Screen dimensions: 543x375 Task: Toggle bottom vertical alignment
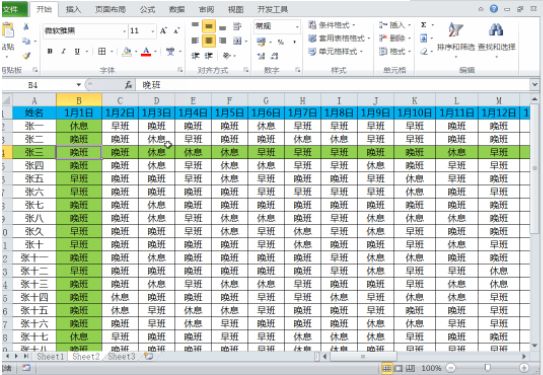[223, 26]
